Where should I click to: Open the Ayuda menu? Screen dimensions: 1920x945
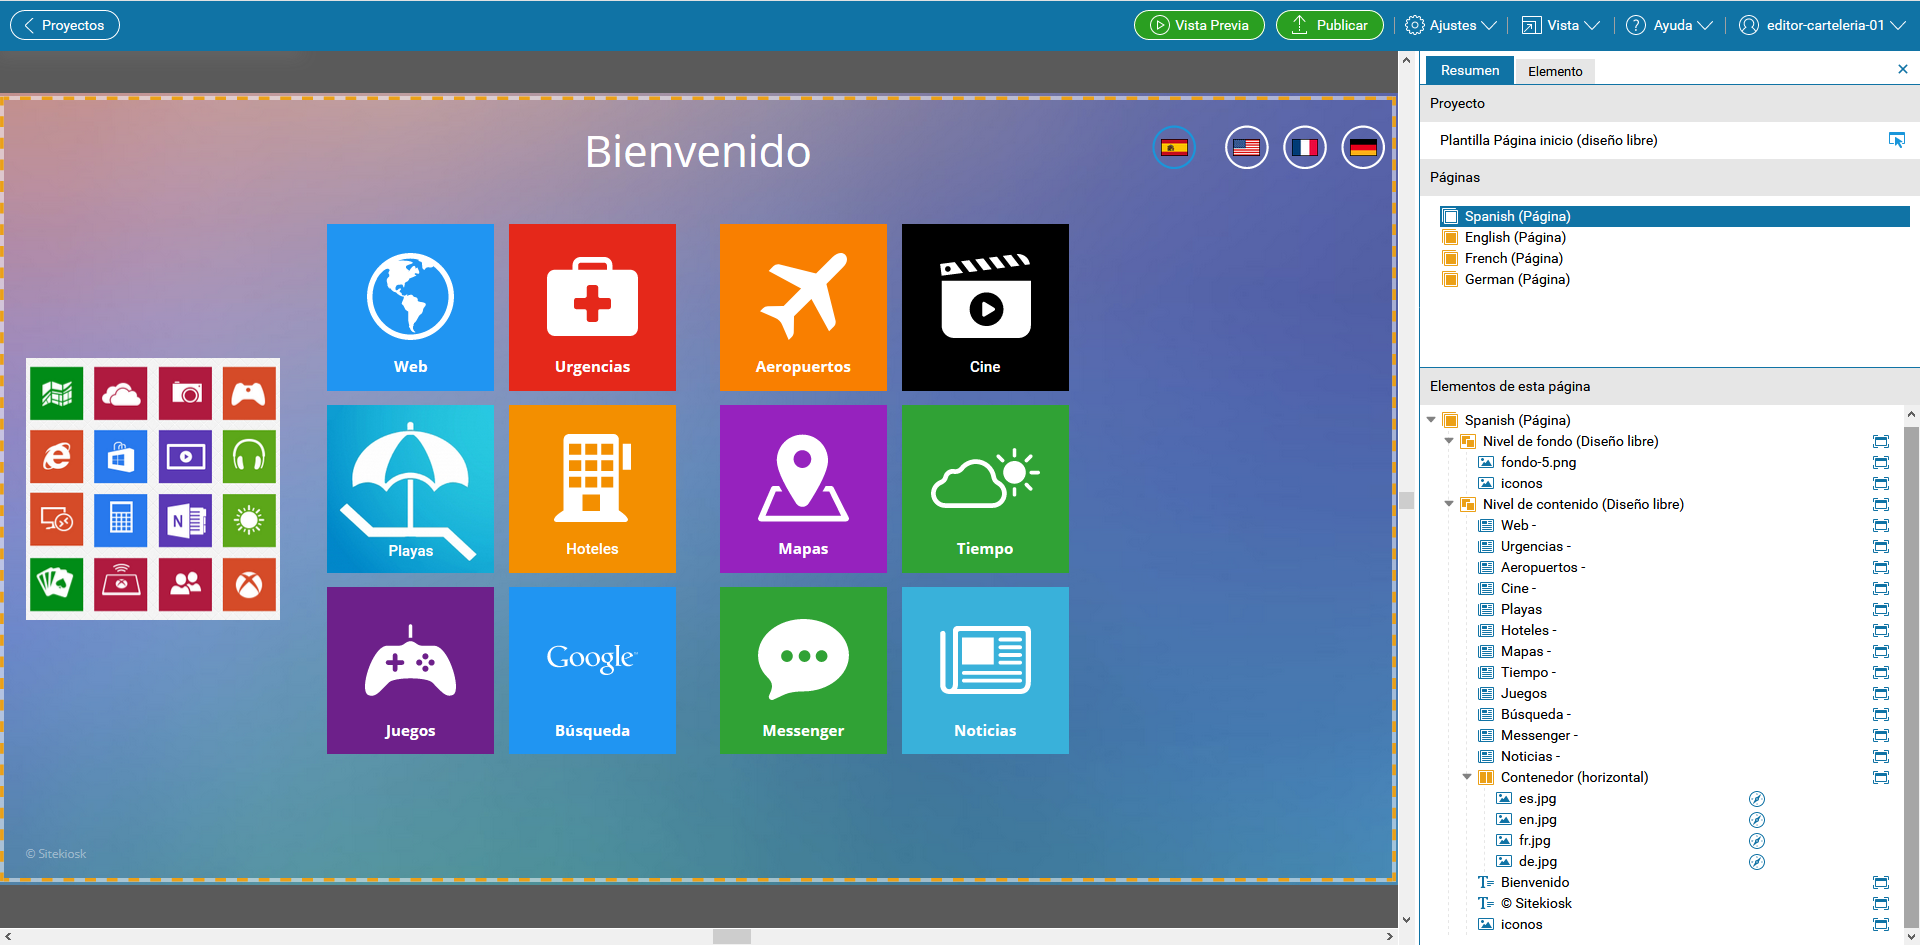click(1669, 25)
